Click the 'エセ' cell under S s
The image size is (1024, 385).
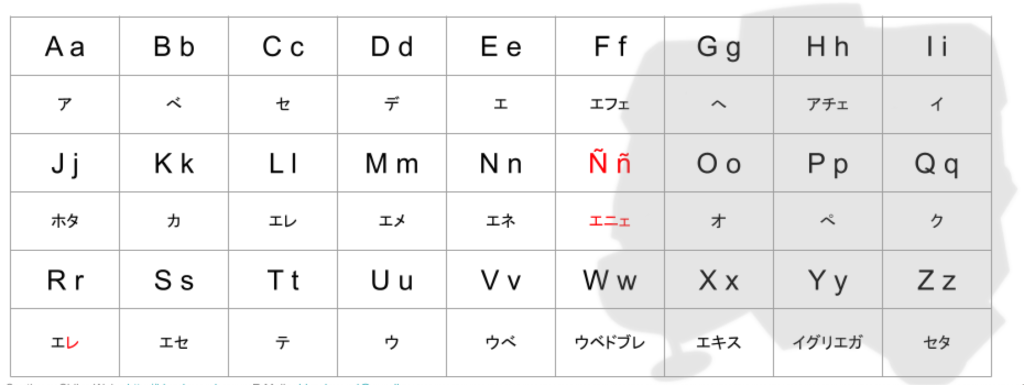click(174, 343)
